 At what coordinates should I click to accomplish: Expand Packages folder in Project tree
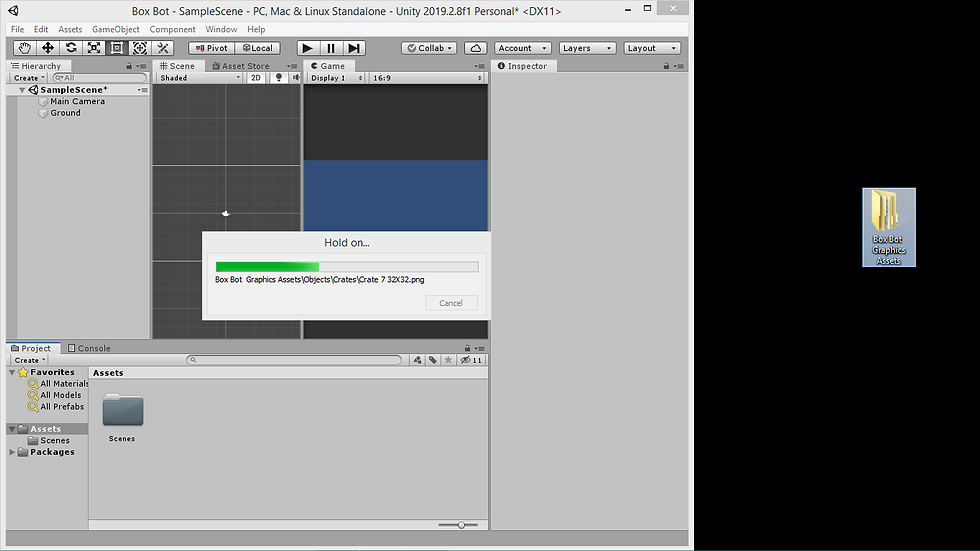coord(12,452)
